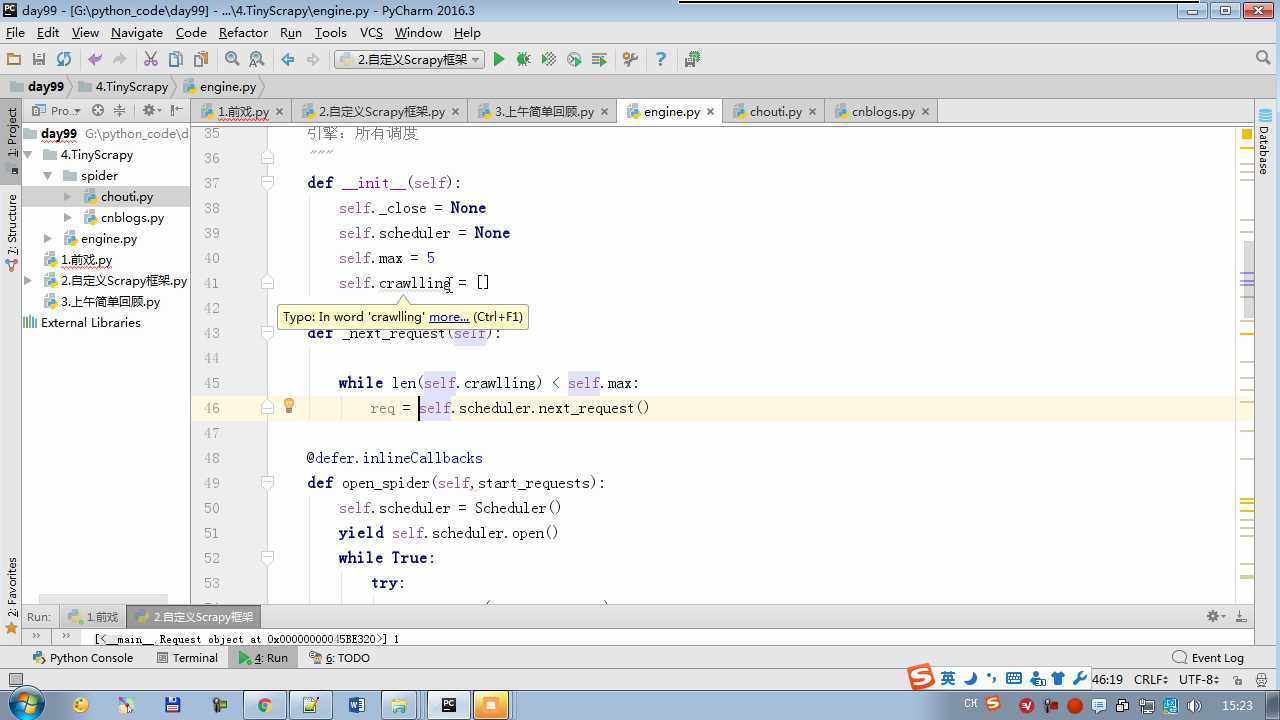
Task: Click the intention lightbulb on line 46
Action: [x=289, y=406]
